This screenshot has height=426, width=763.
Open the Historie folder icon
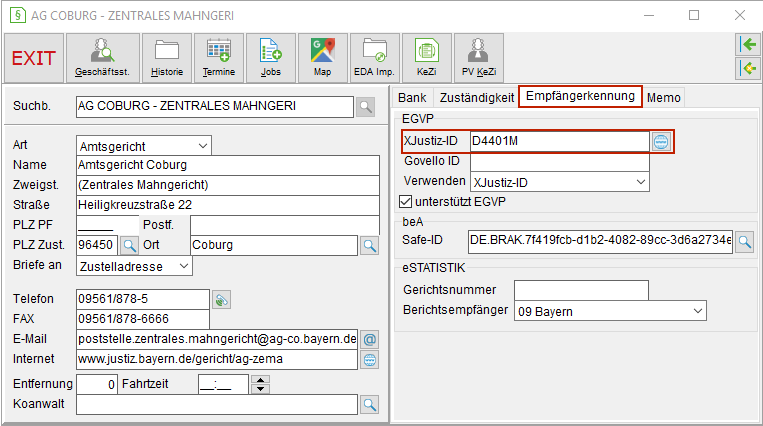point(167,58)
